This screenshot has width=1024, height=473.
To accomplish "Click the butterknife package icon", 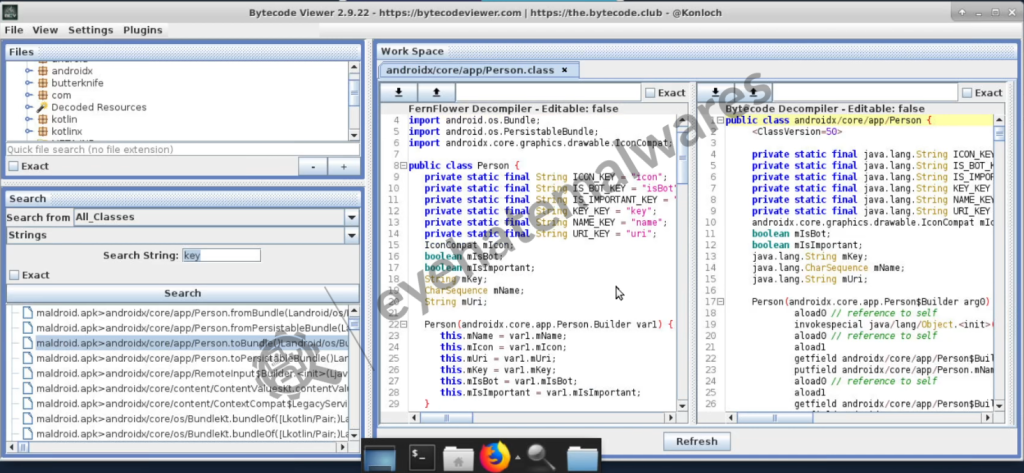I will tap(43, 83).
